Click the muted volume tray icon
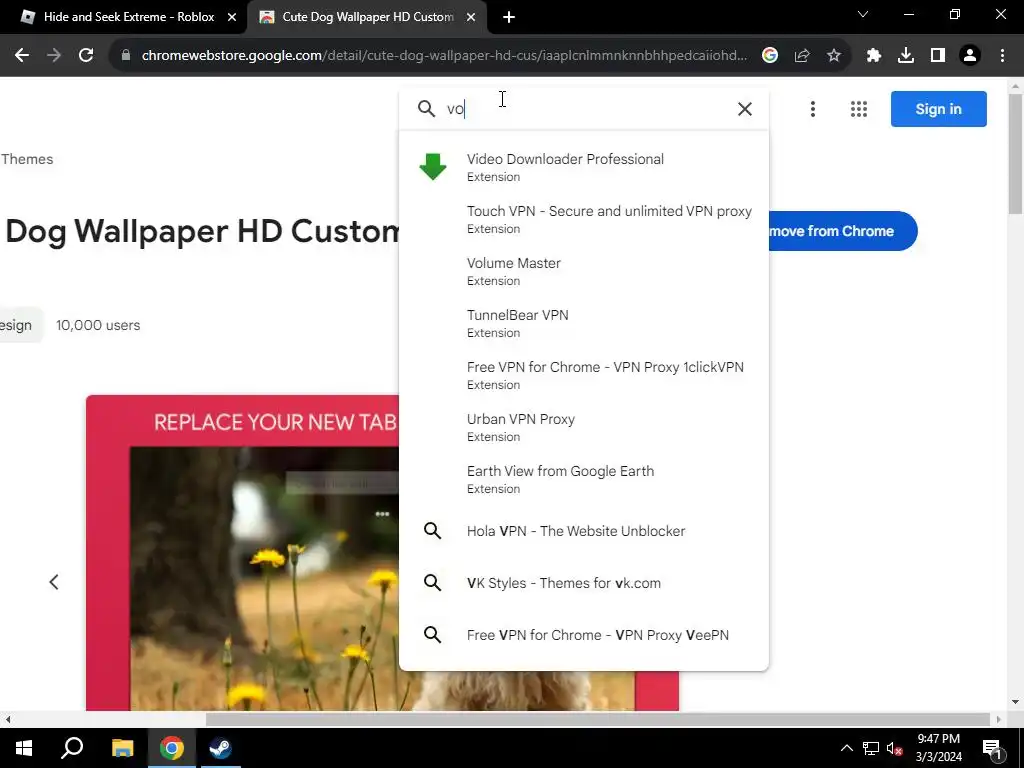This screenshot has width=1024, height=768. point(895,748)
